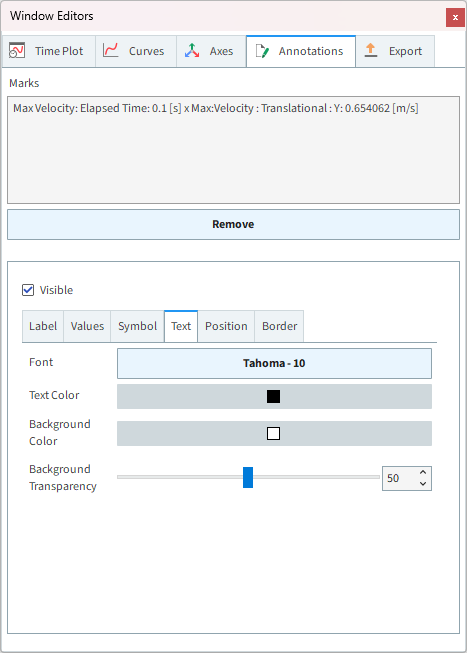Select the Max Velocity mark entry

pyautogui.click(x=216, y=108)
